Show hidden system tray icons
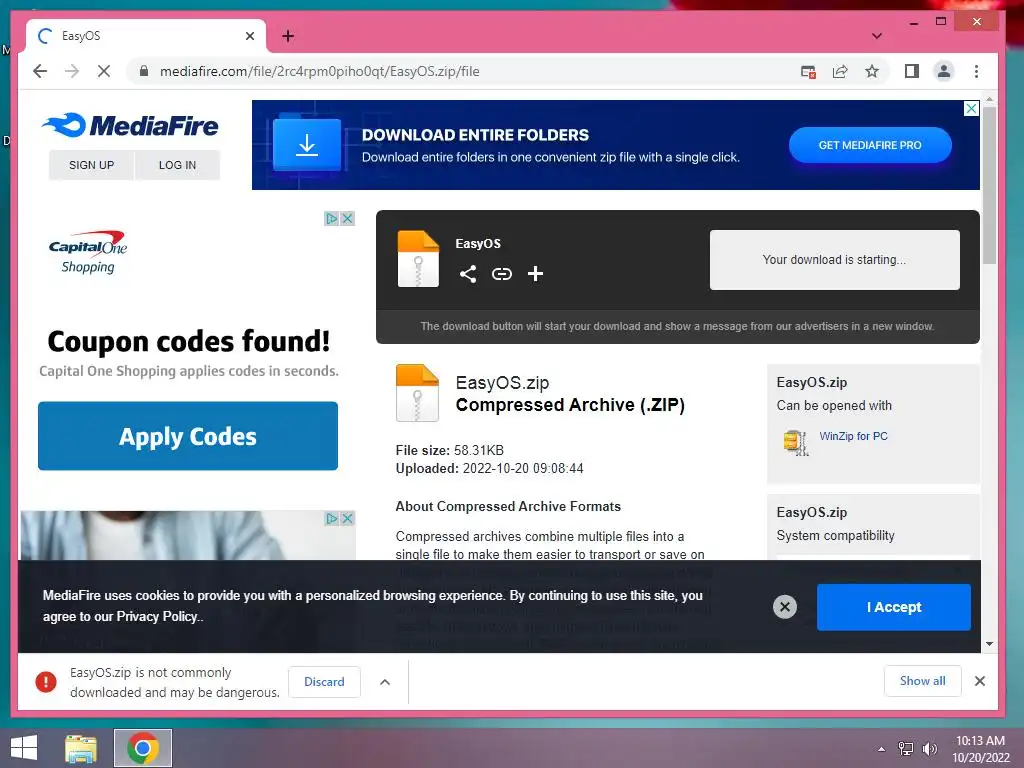The width and height of the screenshot is (1024, 768). [882, 749]
